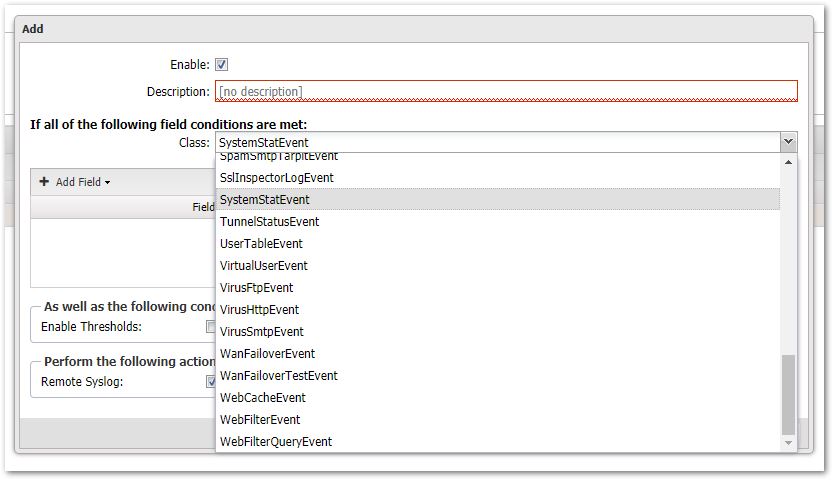Viewport: 833px width, 480px height.
Task: Select WebFilterQueryEvent at list bottom
Action: [x=276, y=442]
